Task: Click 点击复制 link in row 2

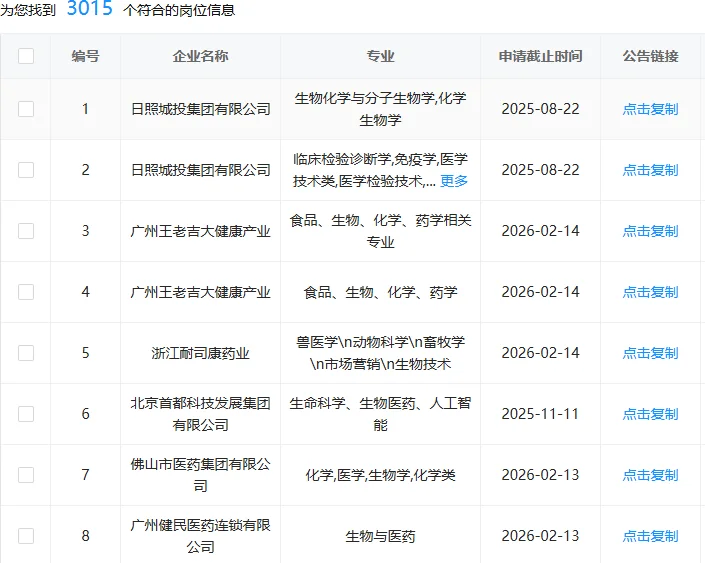Action: (650, 170)
